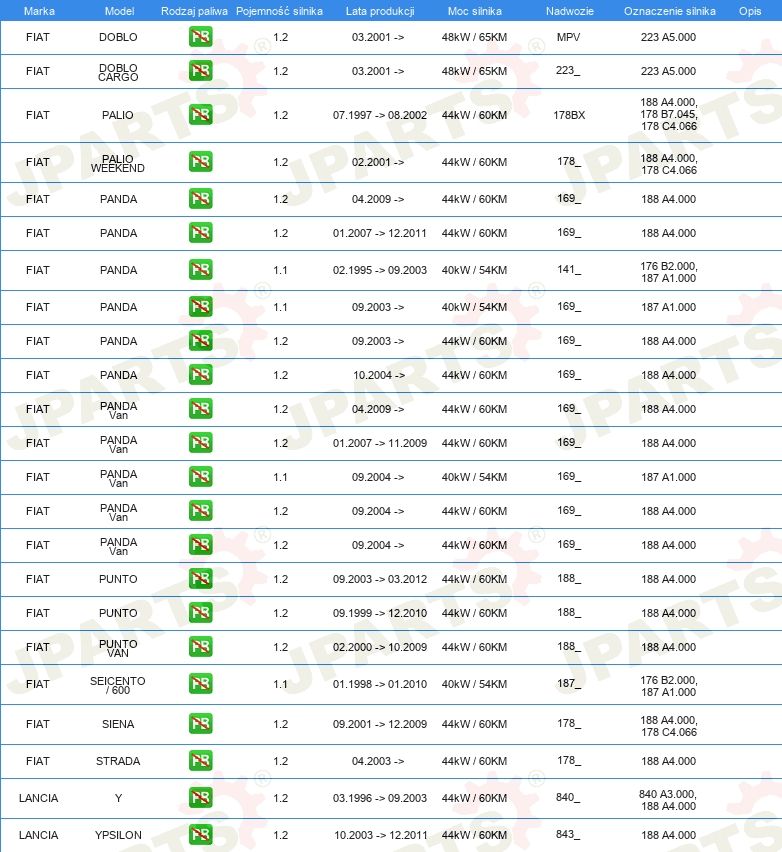Click engine size 1.1 in the PANDA 141_ row
The width and height of the screenshot is (782, 852).
(280, 270)
